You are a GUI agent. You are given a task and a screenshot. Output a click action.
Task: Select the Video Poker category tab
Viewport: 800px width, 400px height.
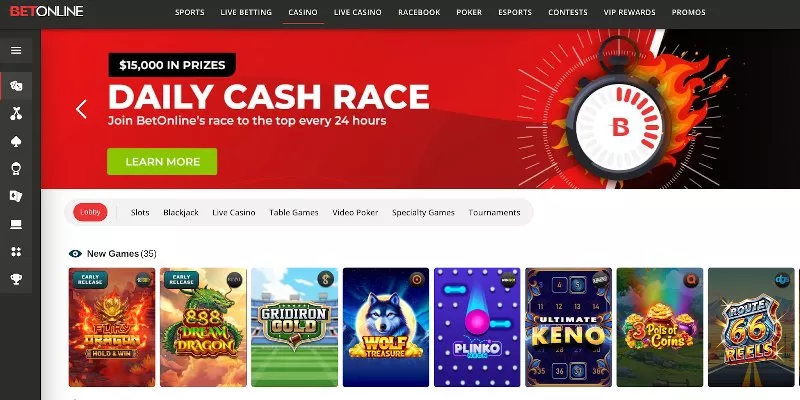(x=355, y=212)
